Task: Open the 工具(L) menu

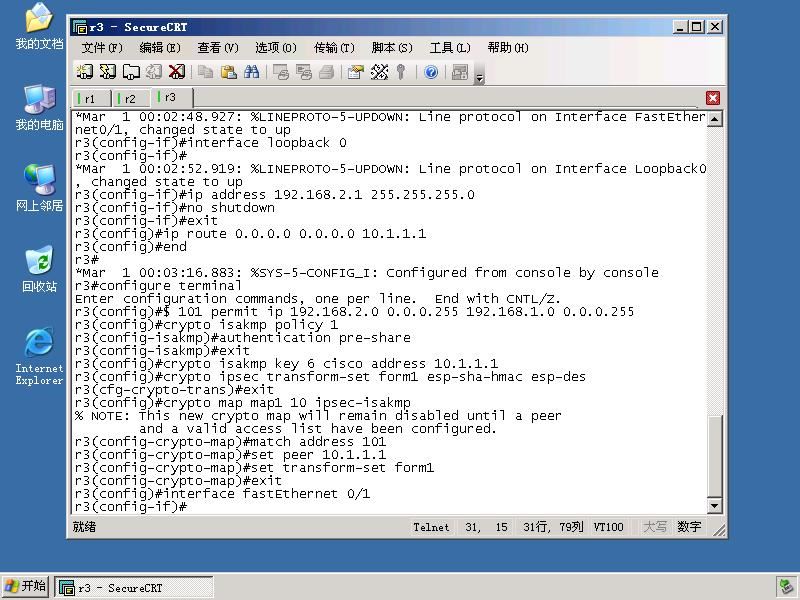Action: coord(449,48)
